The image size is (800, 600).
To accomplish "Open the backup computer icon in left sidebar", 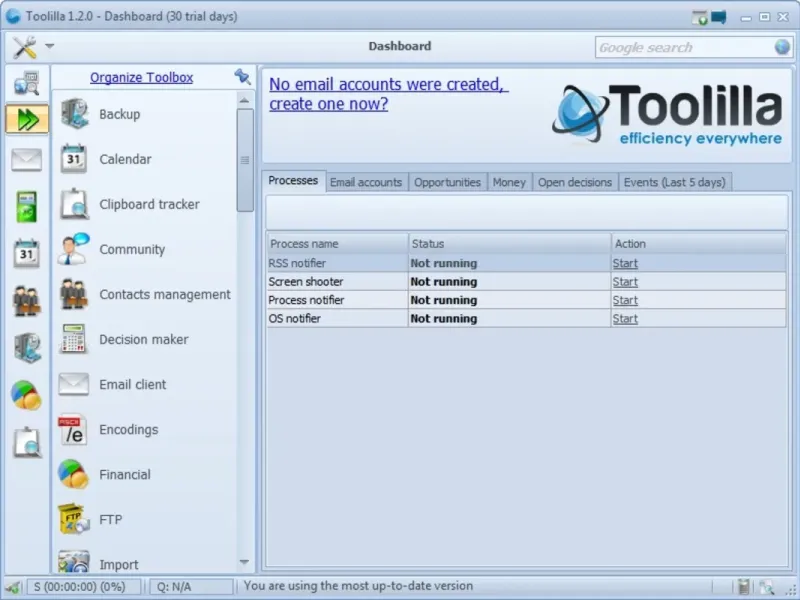I will click(x=27, y=347).
